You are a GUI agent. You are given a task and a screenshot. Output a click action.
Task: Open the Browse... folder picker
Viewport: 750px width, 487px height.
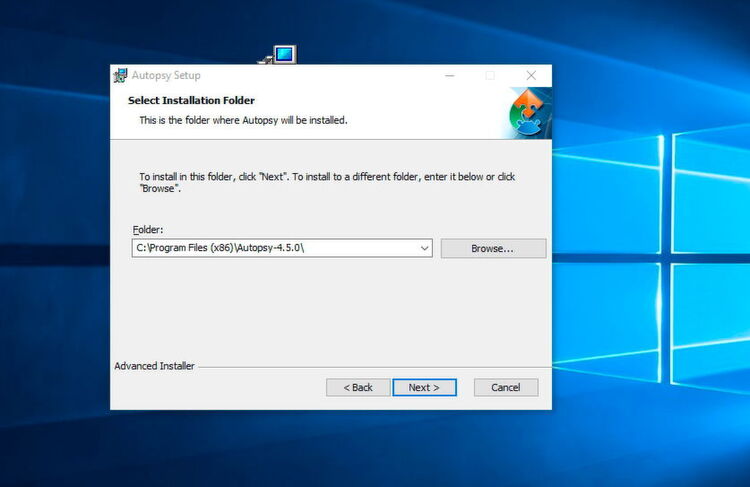(493, 249)
